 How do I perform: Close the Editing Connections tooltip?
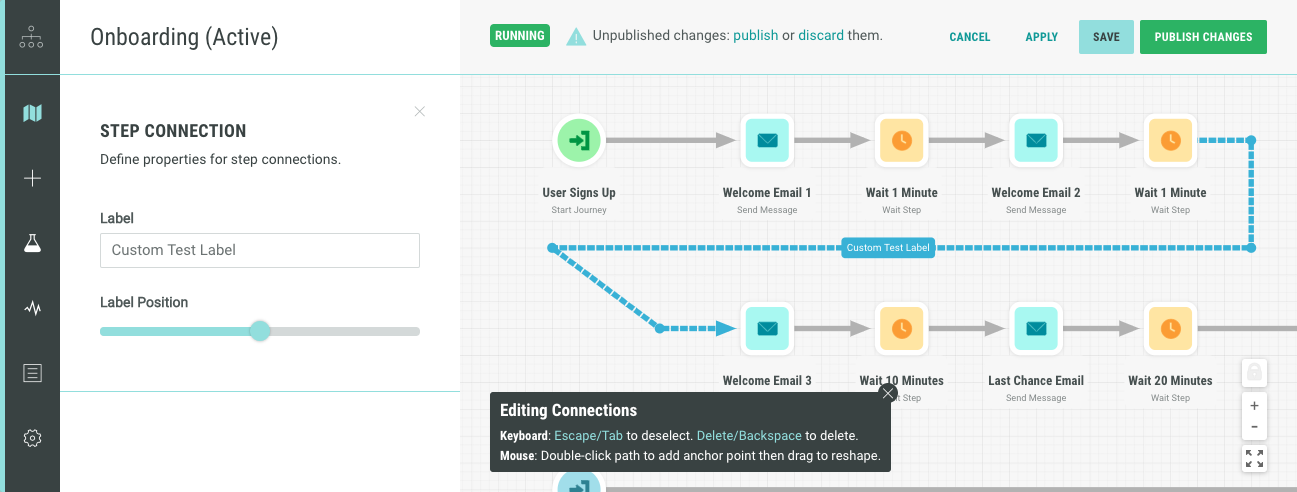point(887,393)
